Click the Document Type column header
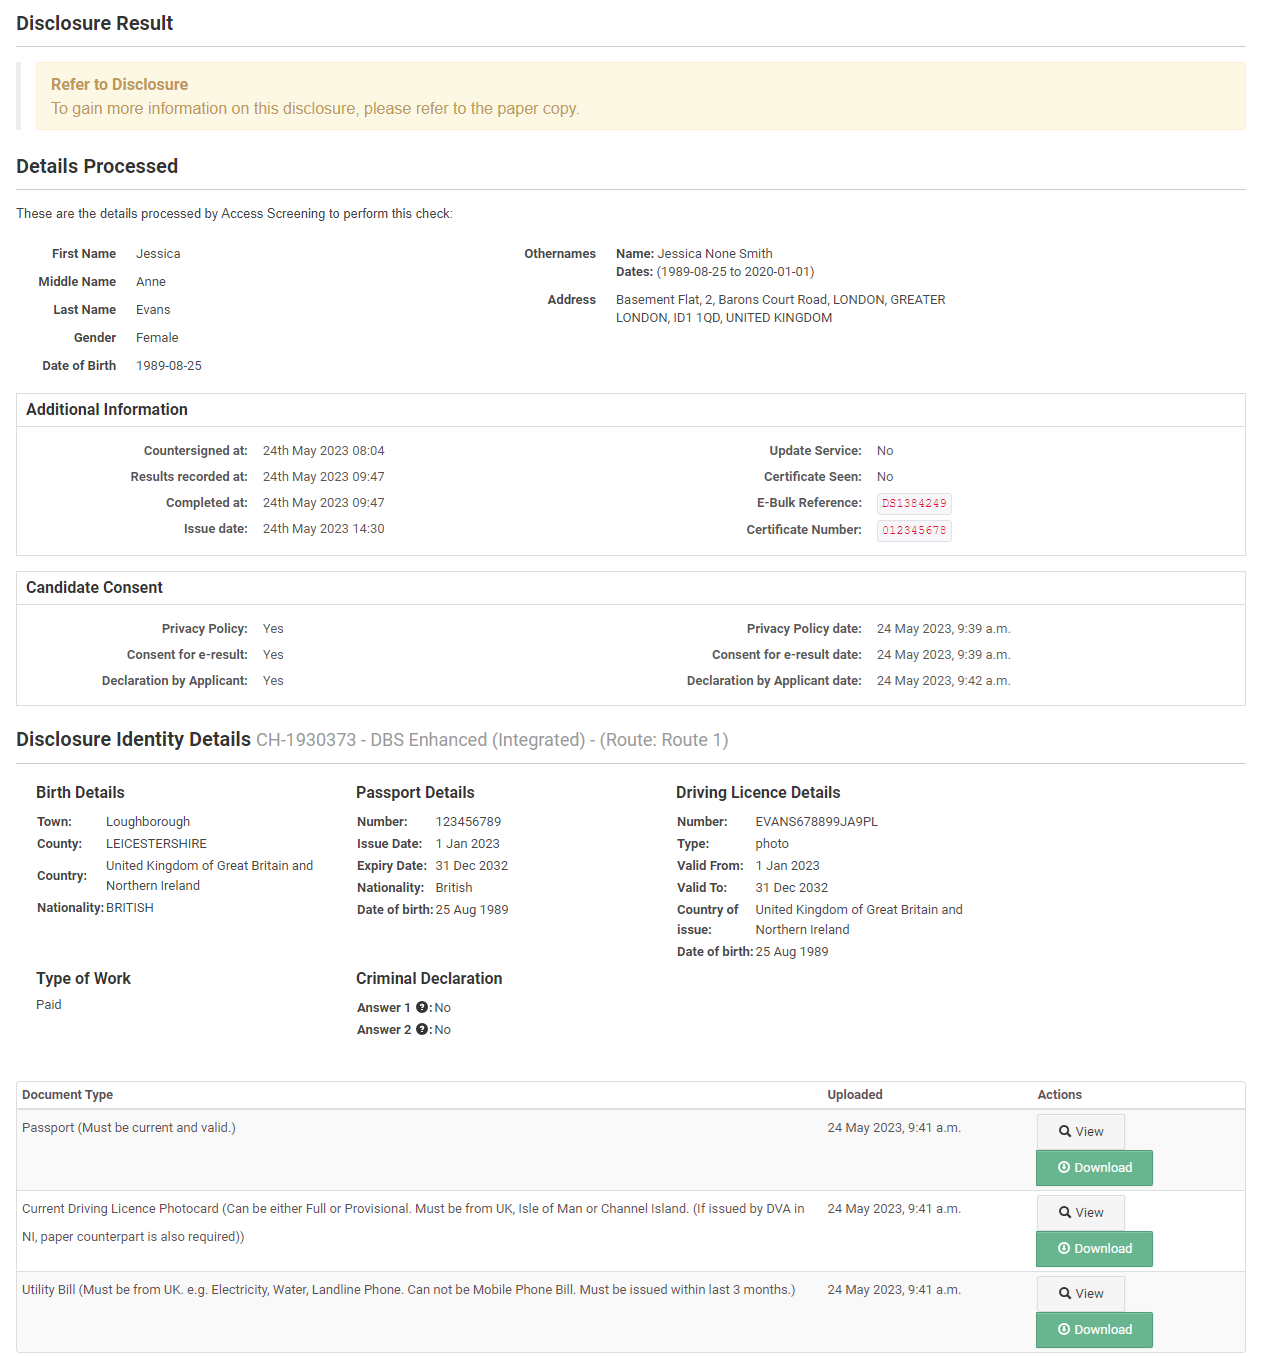The width and height of the screenshot is (1262, 1356). (68, 1095)
